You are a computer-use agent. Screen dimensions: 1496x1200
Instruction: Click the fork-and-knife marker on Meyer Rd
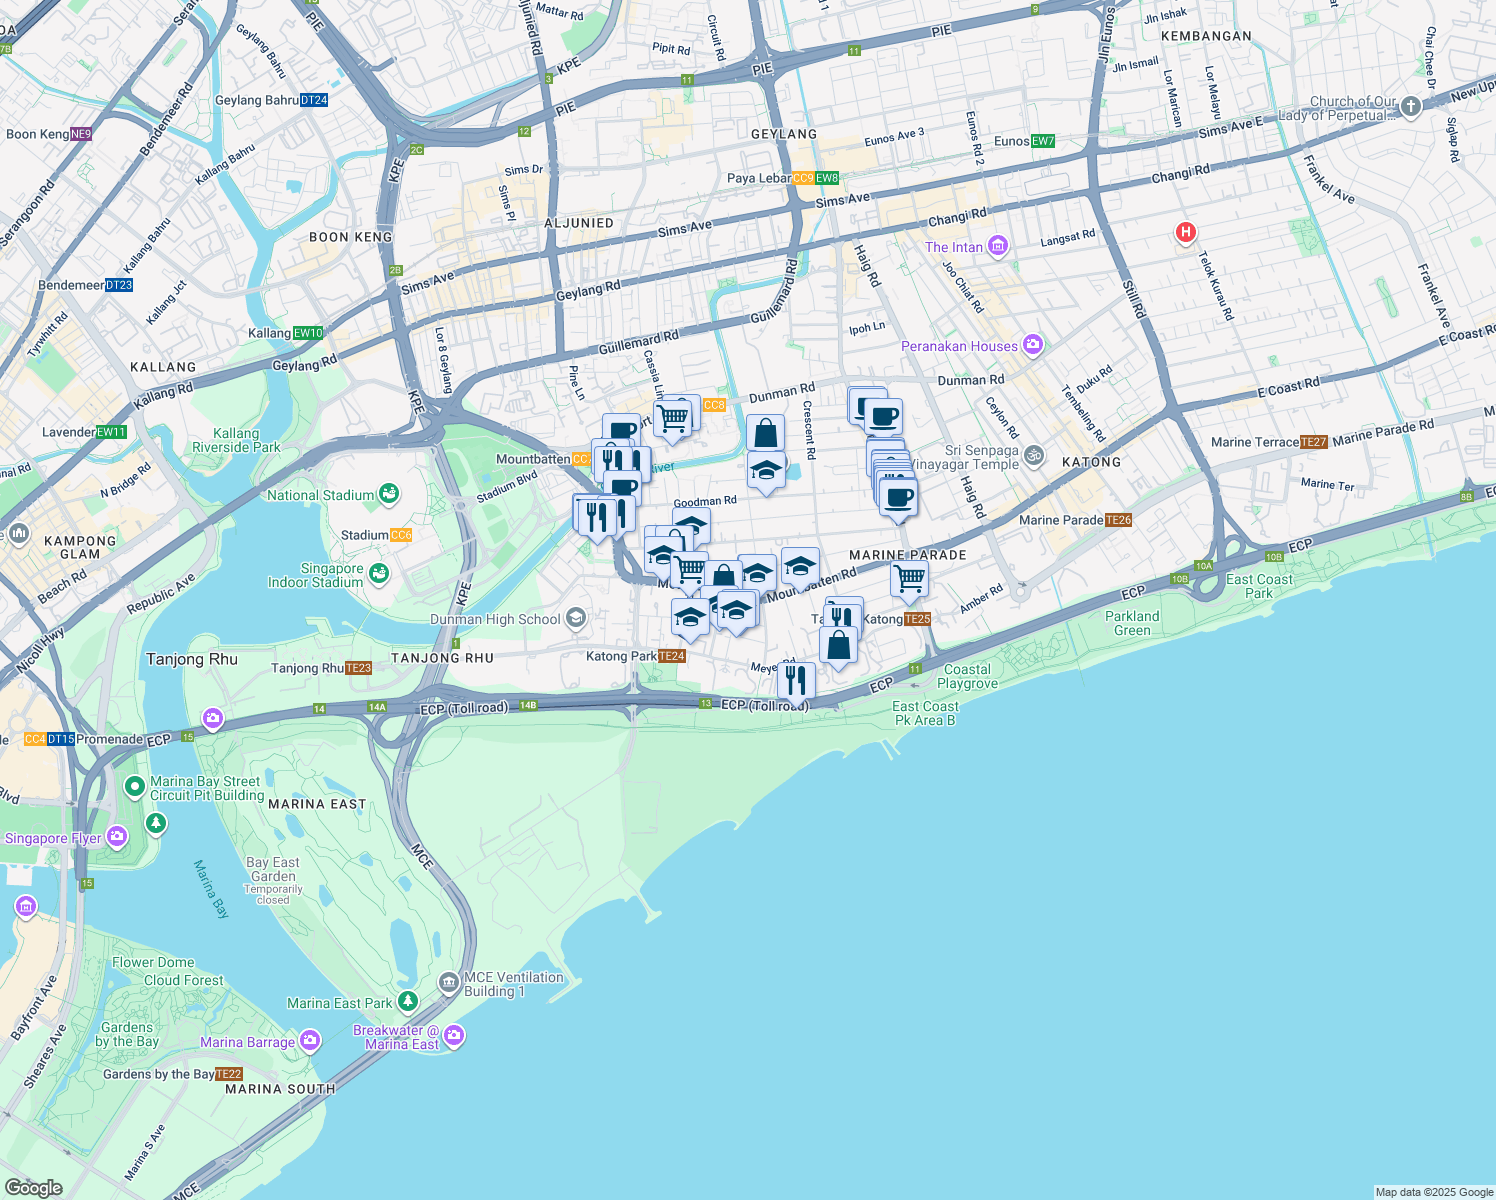coord(796,681)
